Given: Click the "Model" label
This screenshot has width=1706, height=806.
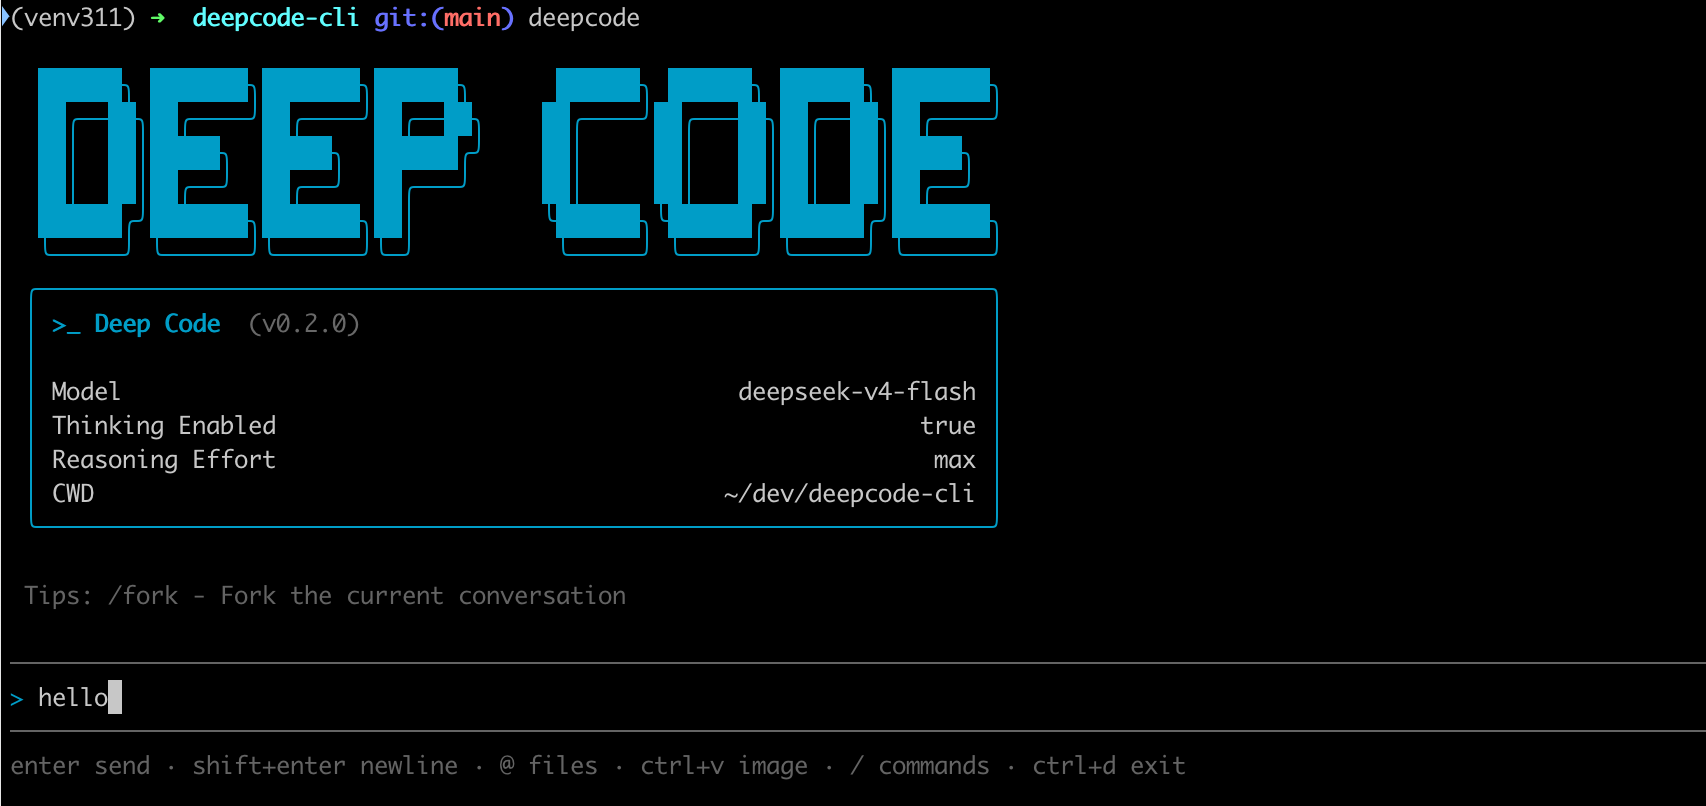Looking at the screenshot, I should (x=86, y=391).
